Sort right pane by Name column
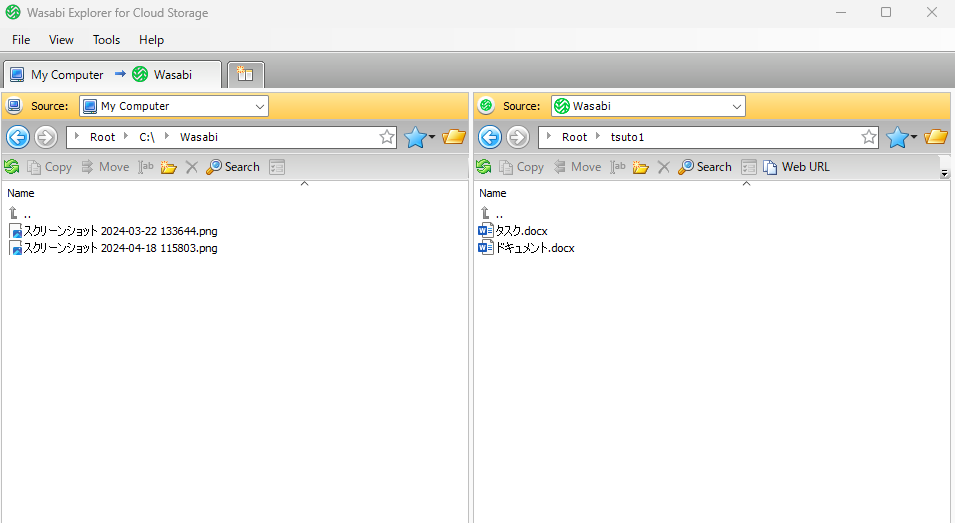 coord(493,193)
